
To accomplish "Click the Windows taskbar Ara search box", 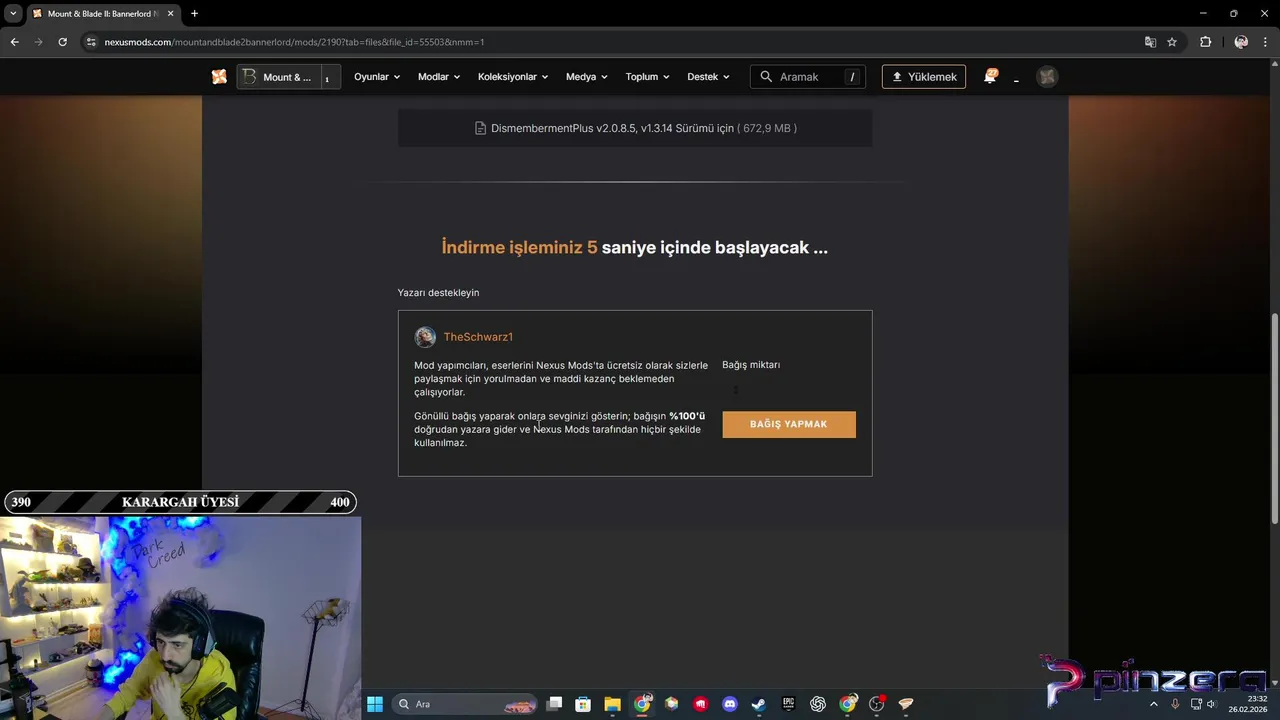I will point(465,704).
